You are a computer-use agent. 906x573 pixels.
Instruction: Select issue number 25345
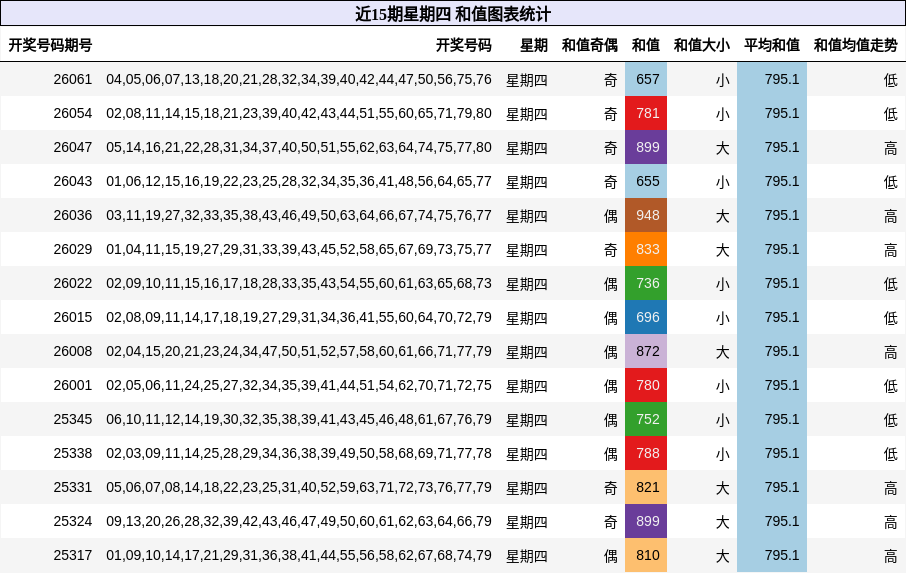click(x=73, y=419)
